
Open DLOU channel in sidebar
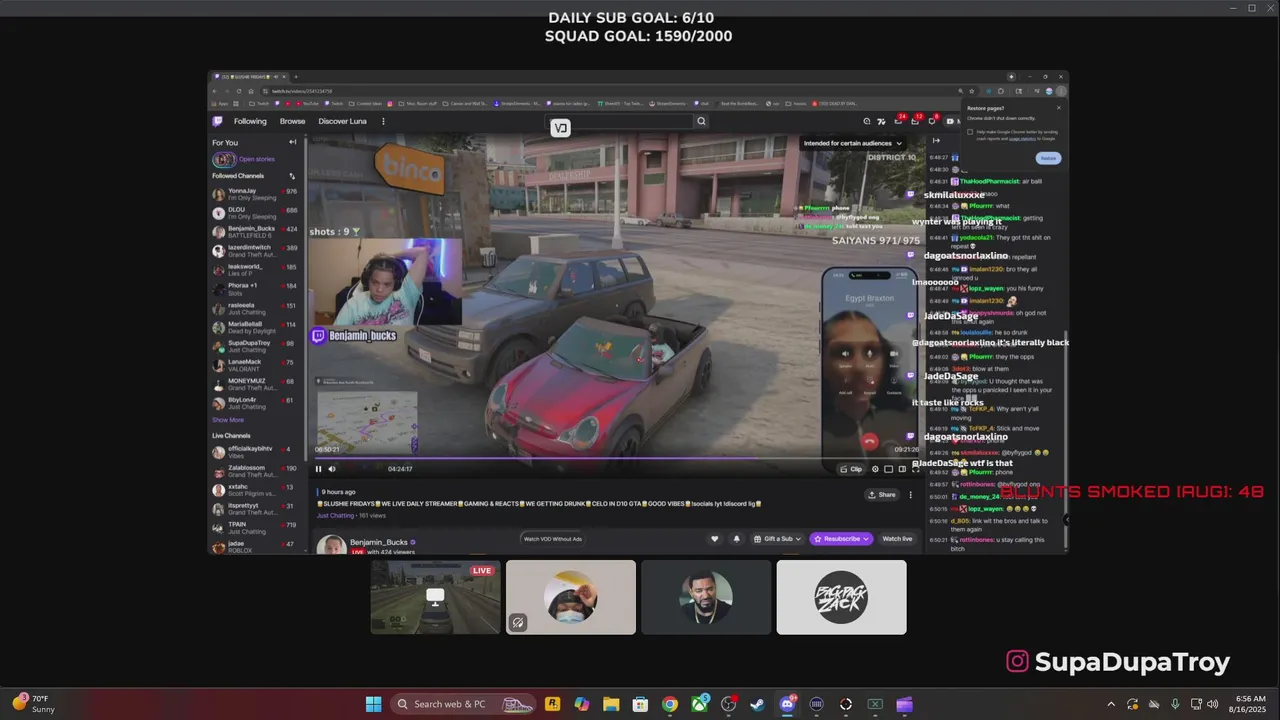[x=254, y=213]
